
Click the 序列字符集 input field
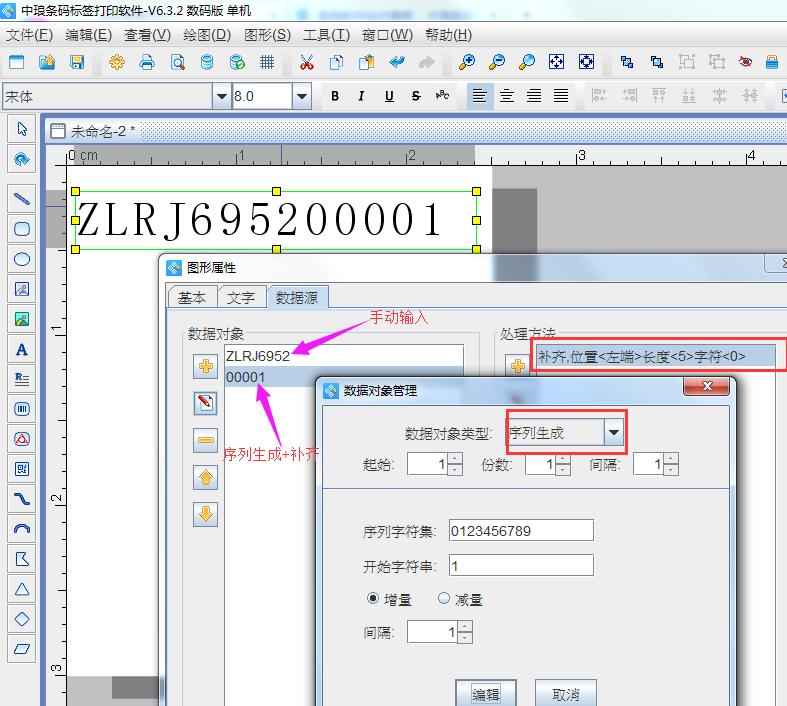point(521,530)
